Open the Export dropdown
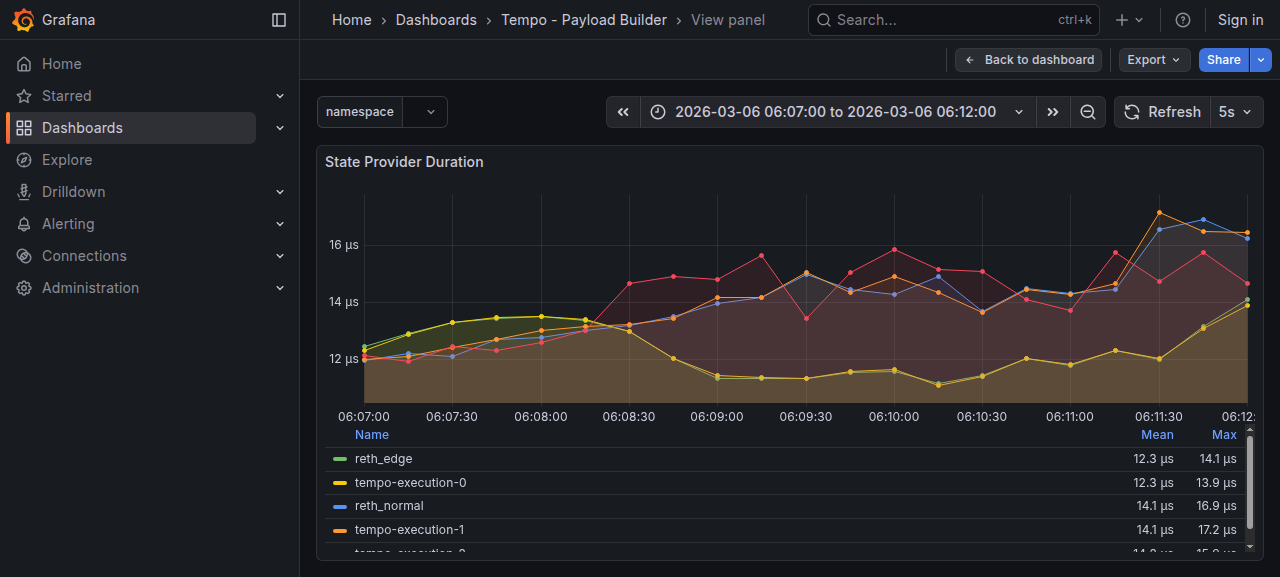 [x=1155, y=60]
